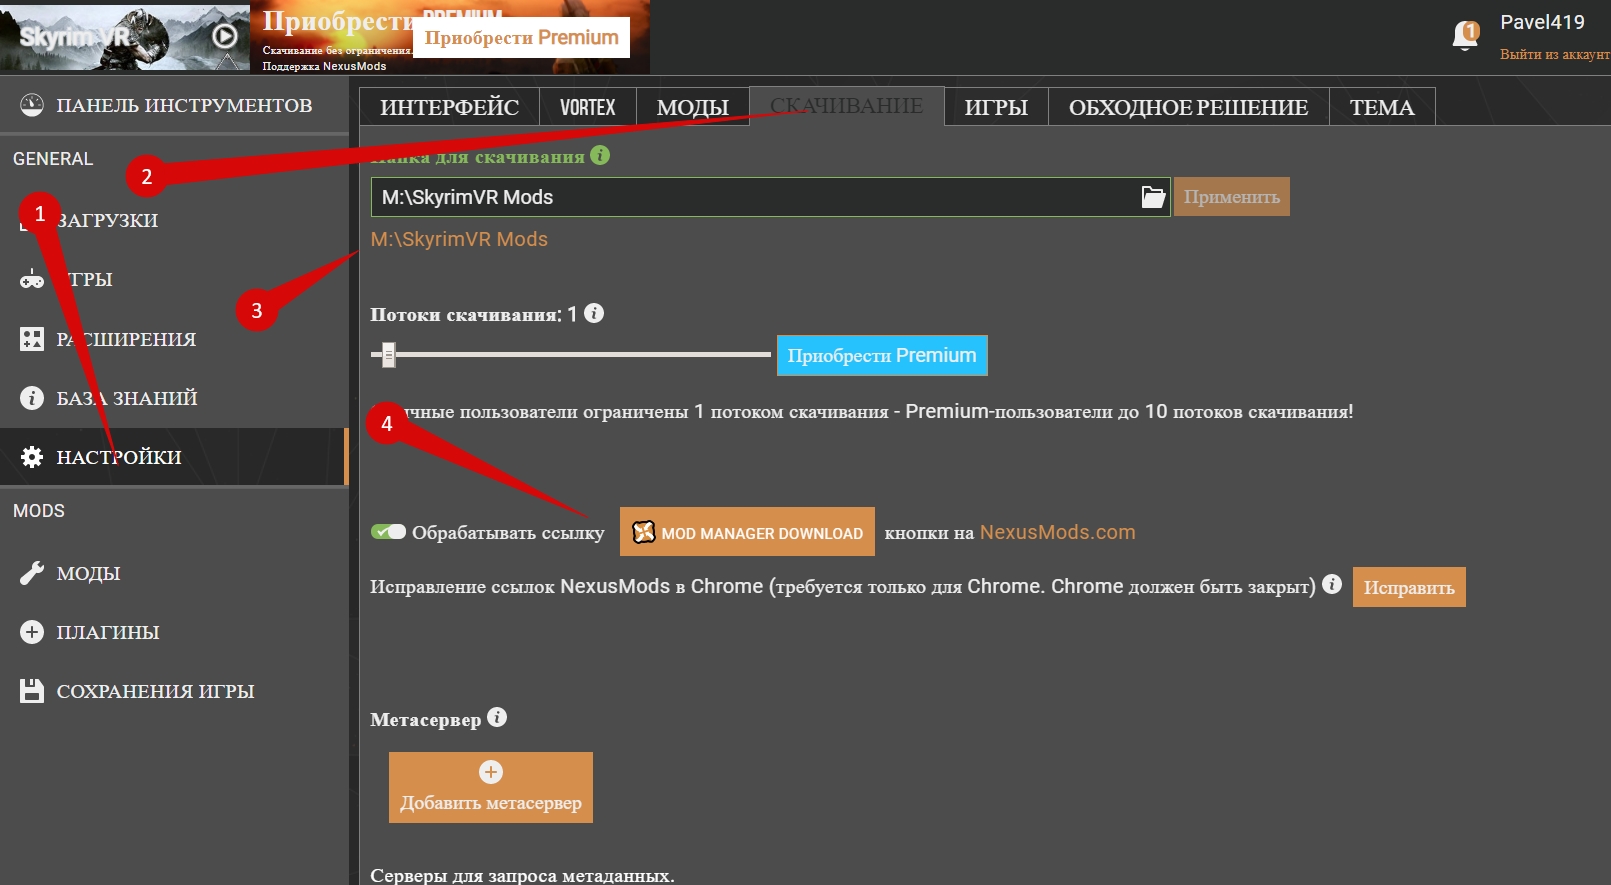Click the download threads slider handle
This screenshot has height=885, width=1611.
[389, 354]
